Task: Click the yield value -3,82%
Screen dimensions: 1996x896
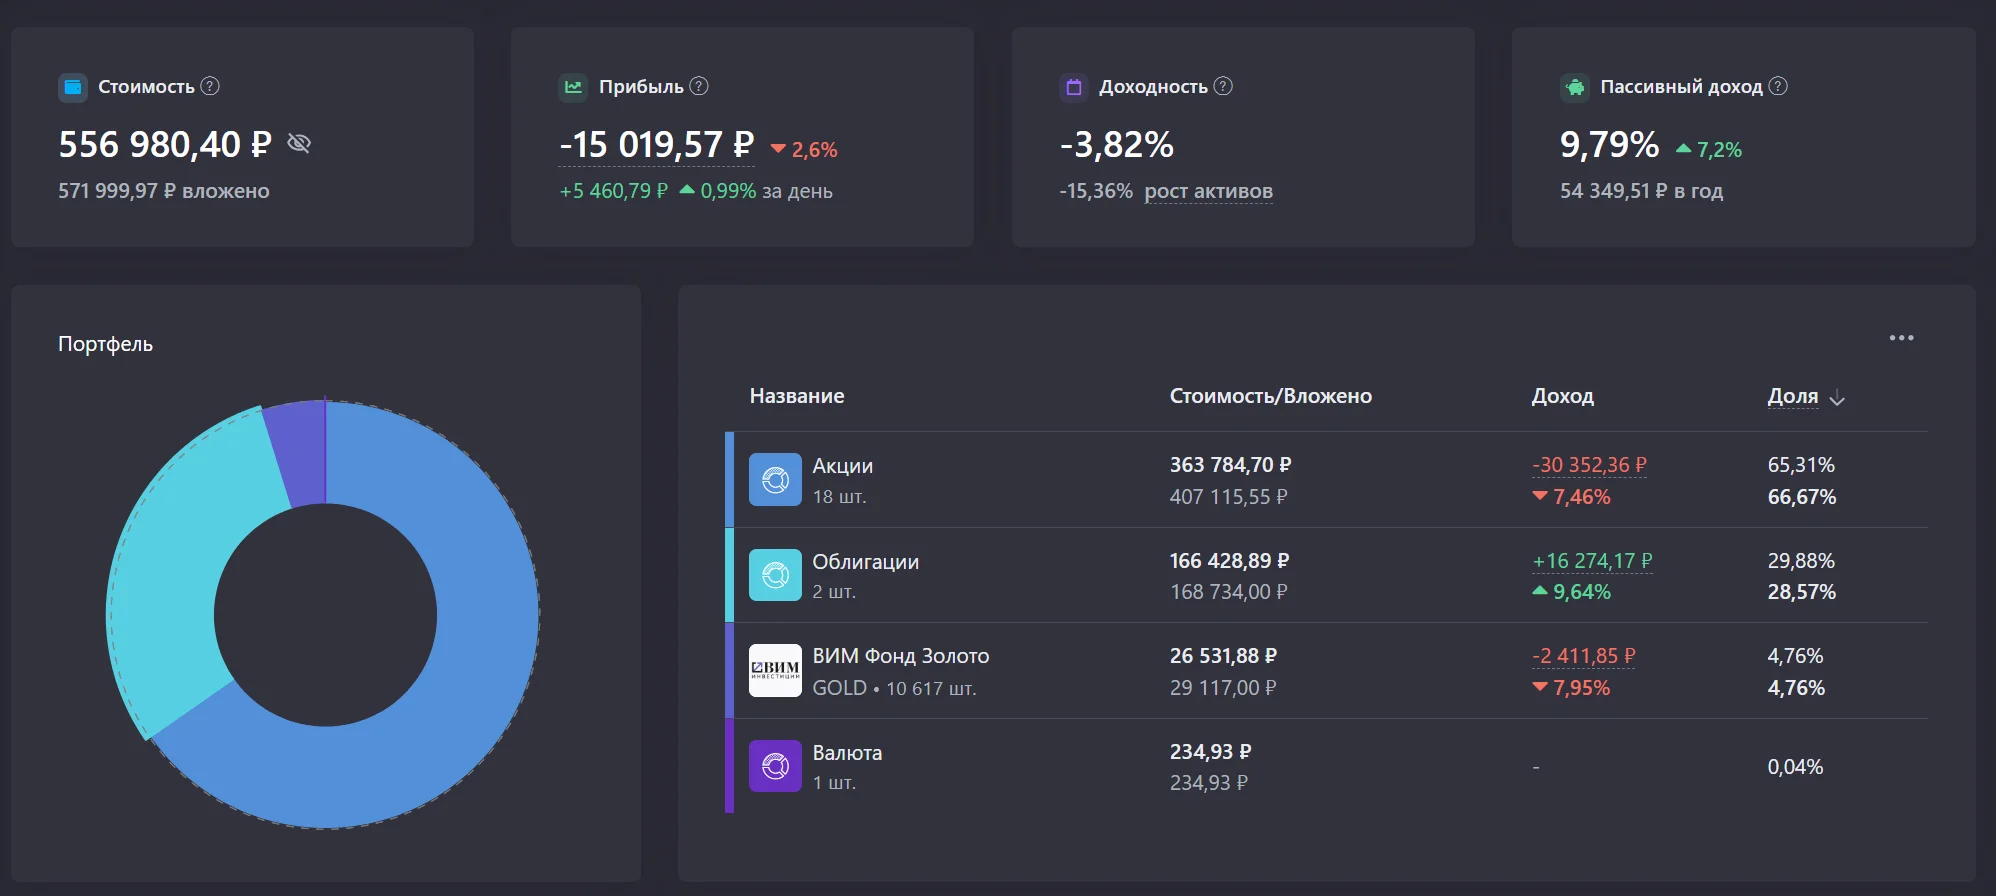Action: pyautogui.click(x=1117, y=145)
